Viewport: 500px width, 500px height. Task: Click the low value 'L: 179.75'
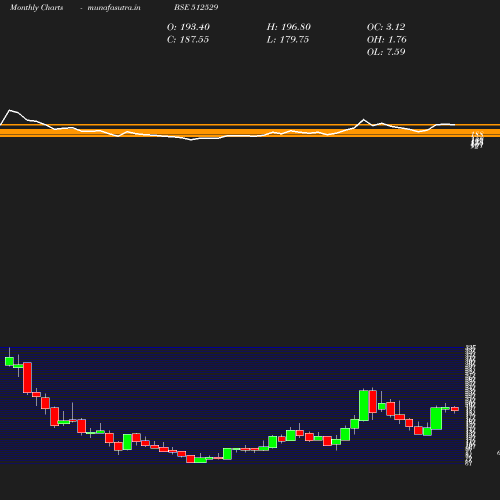[x=288, y=40]
